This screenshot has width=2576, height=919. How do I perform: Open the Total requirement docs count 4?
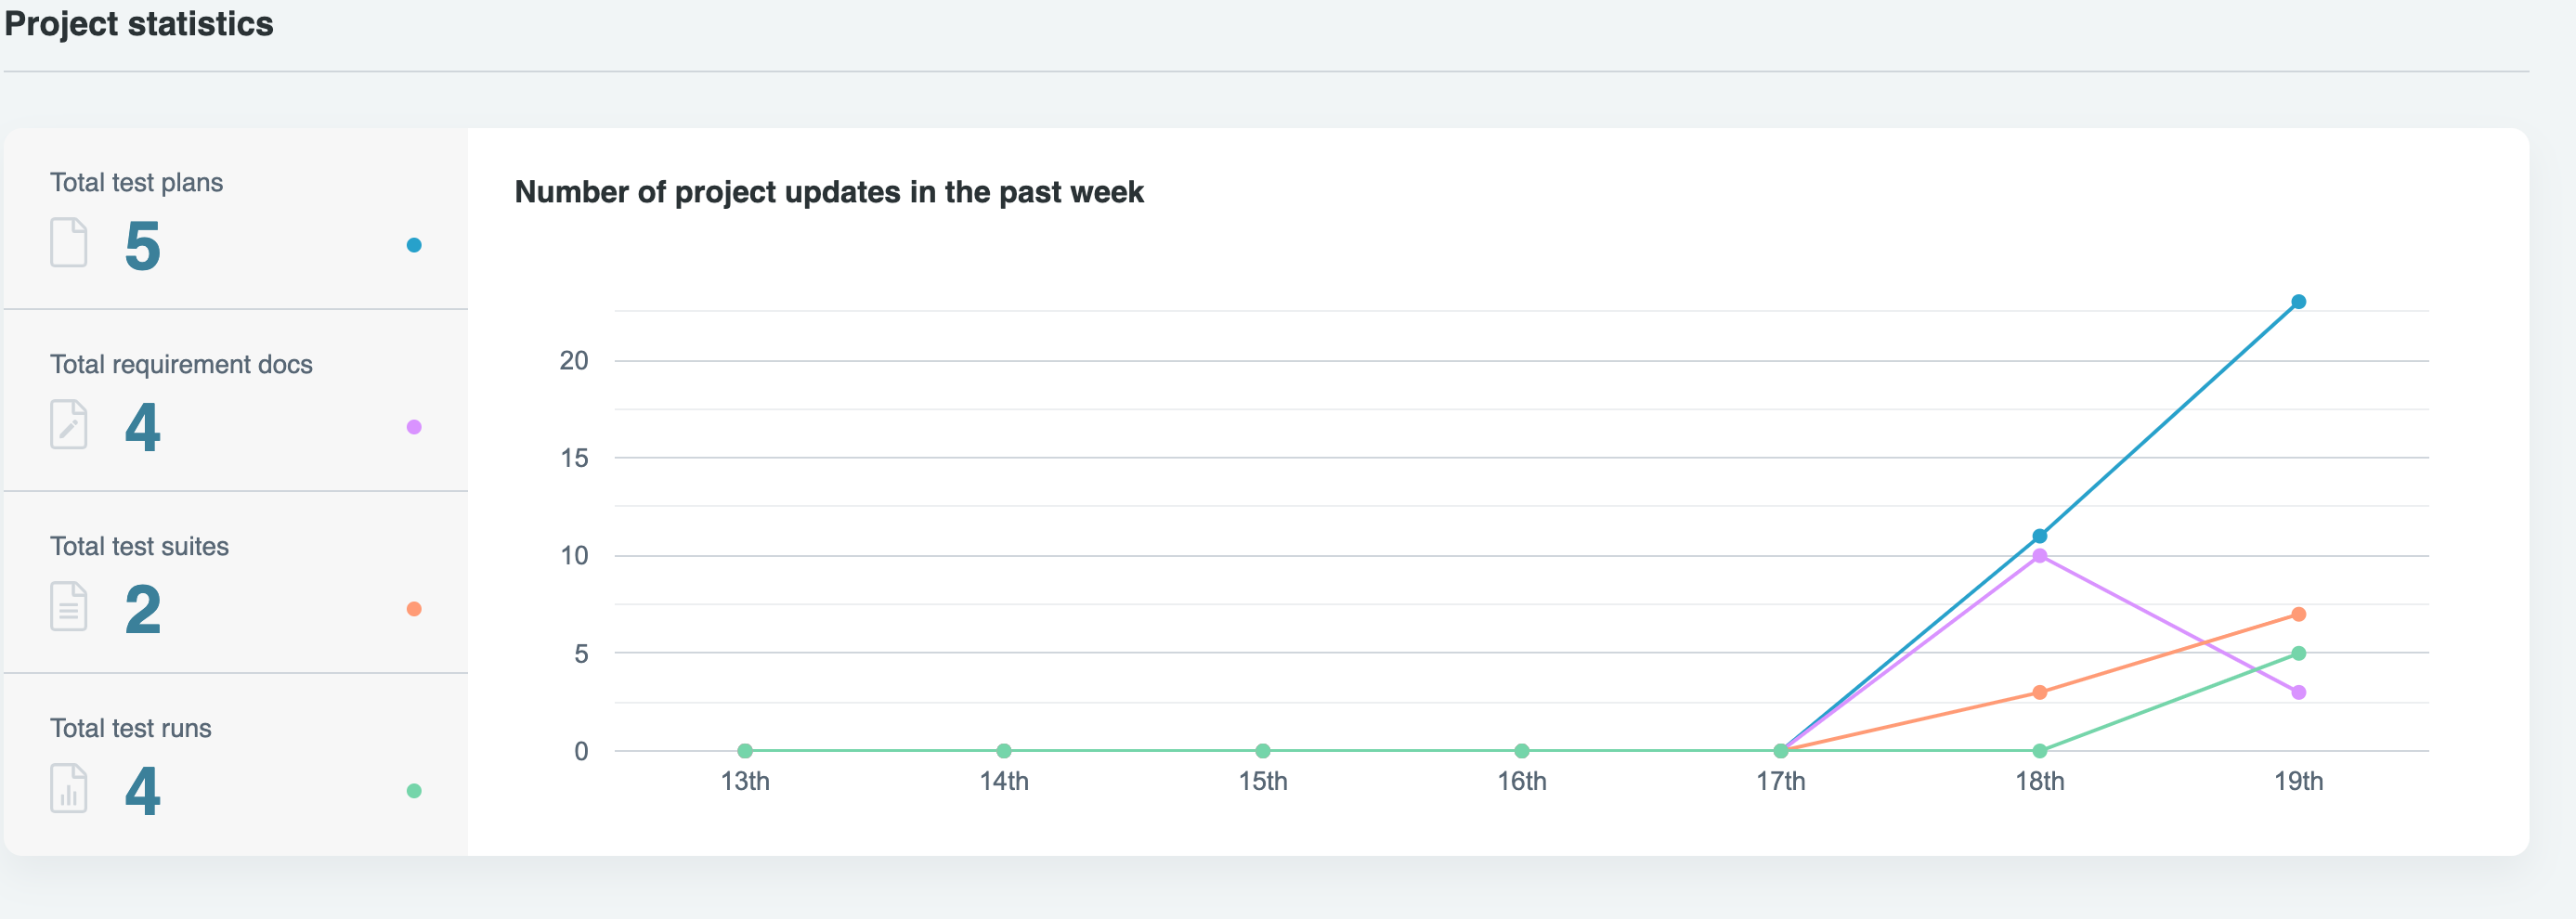coord(143,428)
